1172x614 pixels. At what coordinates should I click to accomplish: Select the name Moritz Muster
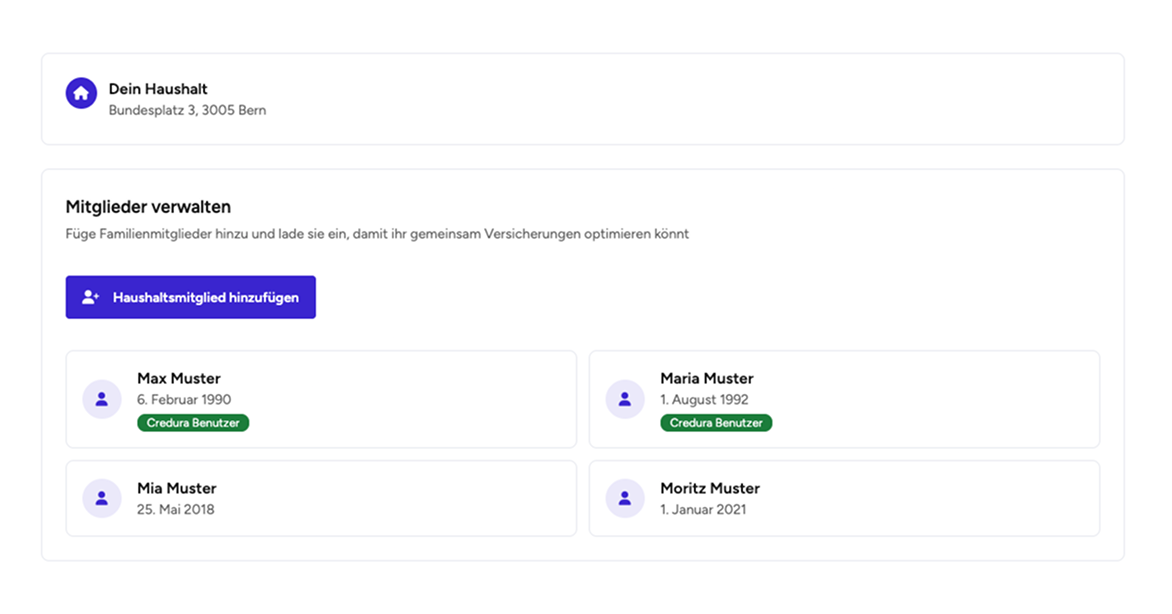coord(710,488)
